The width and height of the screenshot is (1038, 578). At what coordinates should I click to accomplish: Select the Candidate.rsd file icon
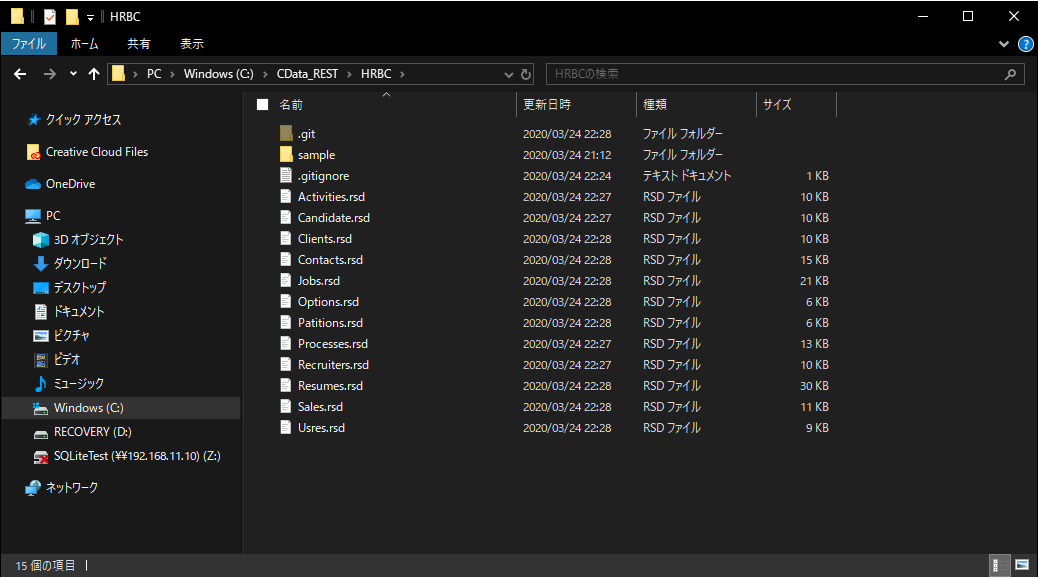pyautogui.click(x=286, y=218)
